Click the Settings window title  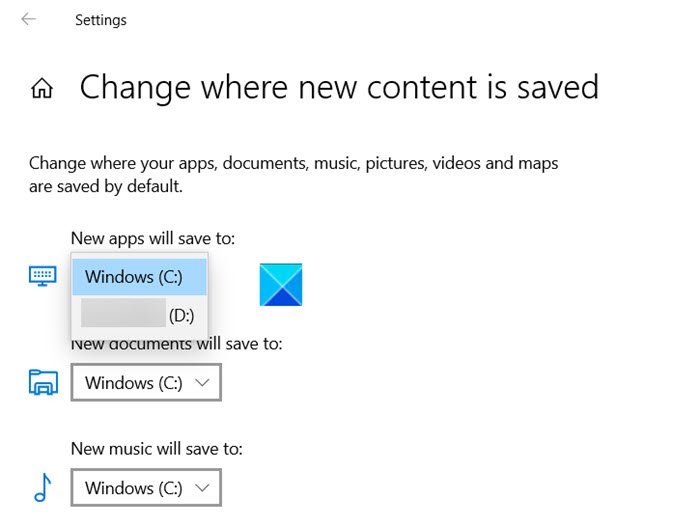101,19
